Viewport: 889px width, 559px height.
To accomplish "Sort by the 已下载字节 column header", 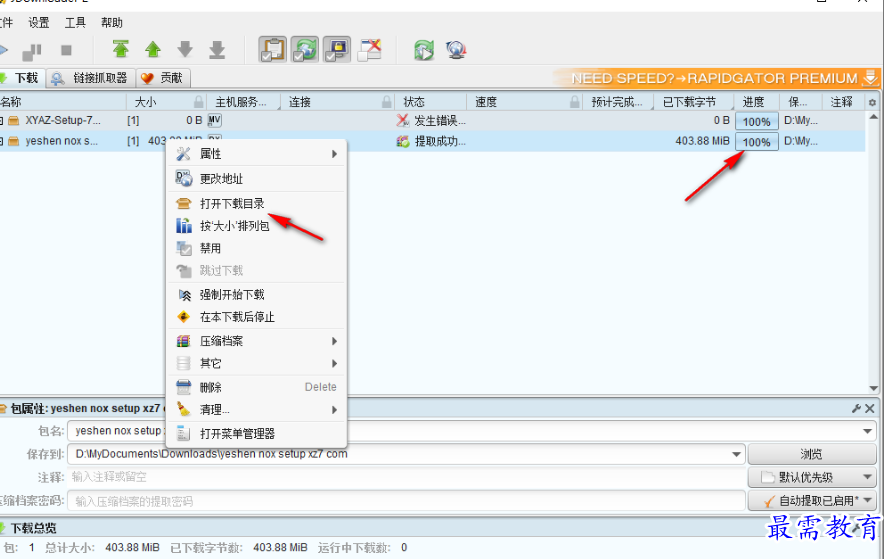I will tap(689, 102).
